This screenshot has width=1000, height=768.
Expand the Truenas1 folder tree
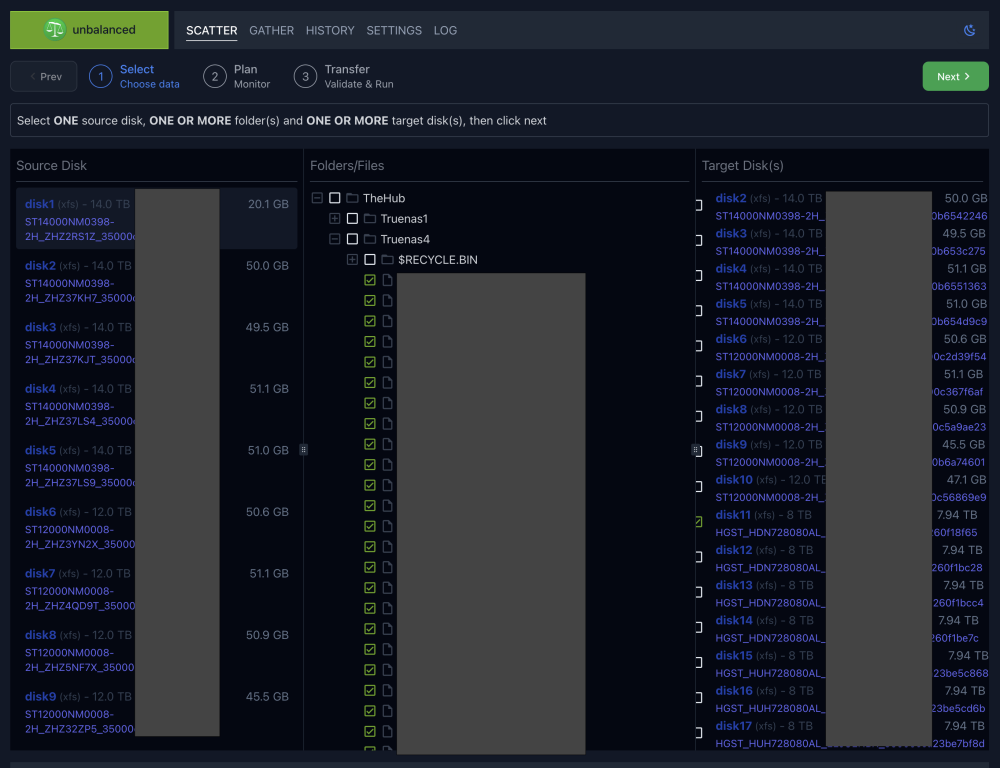(334, 219)
